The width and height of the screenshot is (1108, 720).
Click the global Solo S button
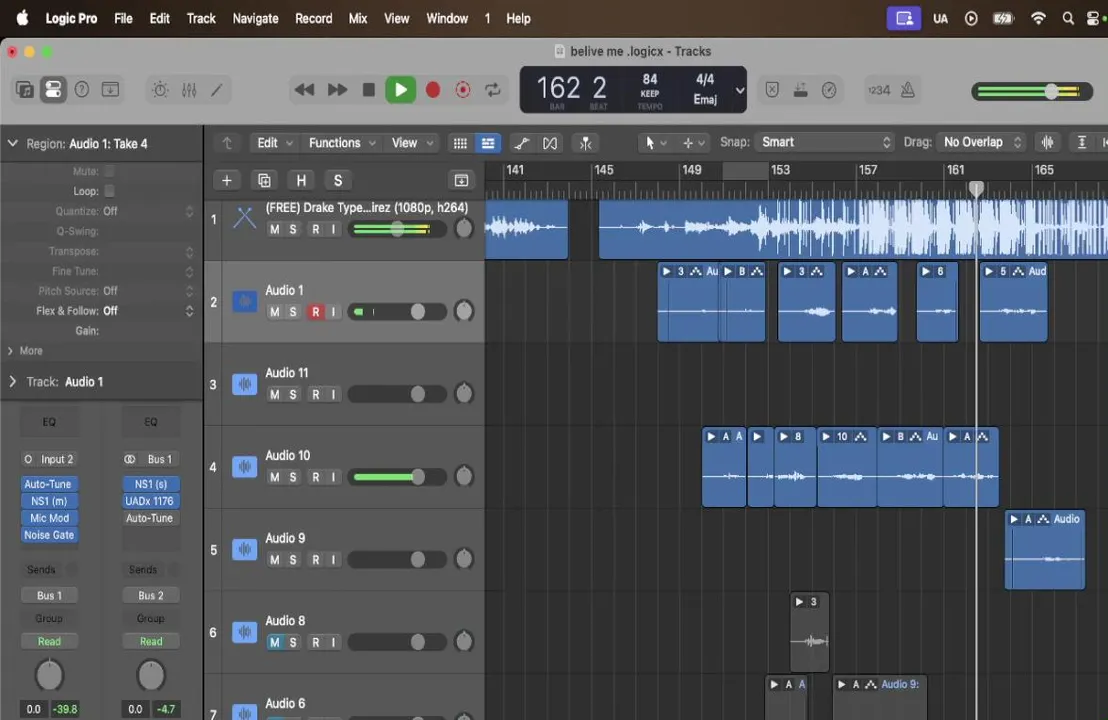click(338, 180)
